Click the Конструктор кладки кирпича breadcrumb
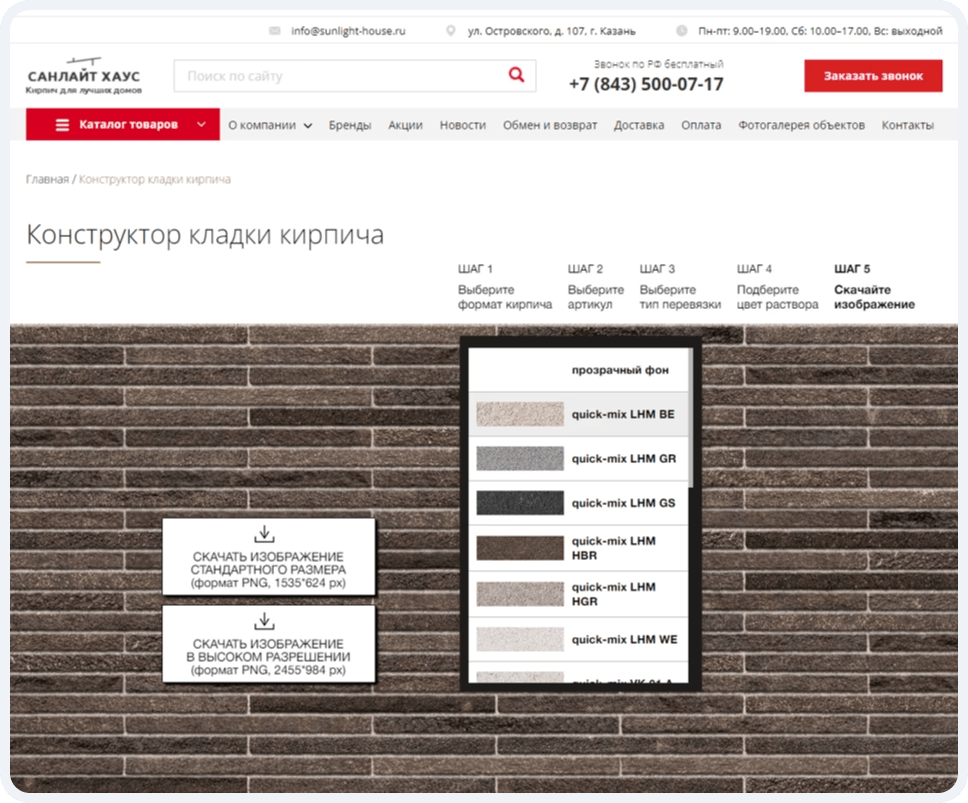 point(155,179)
